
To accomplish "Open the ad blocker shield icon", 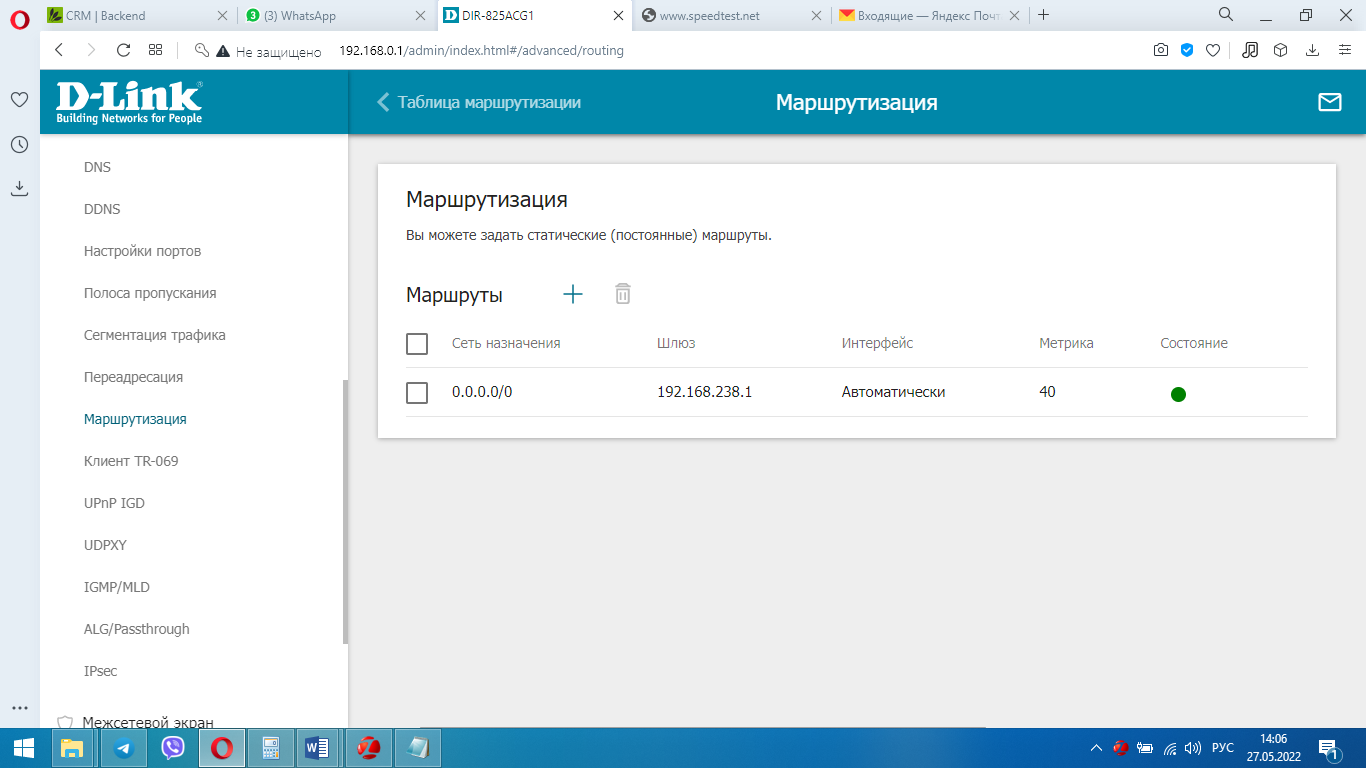I will tap(1187, 50).
